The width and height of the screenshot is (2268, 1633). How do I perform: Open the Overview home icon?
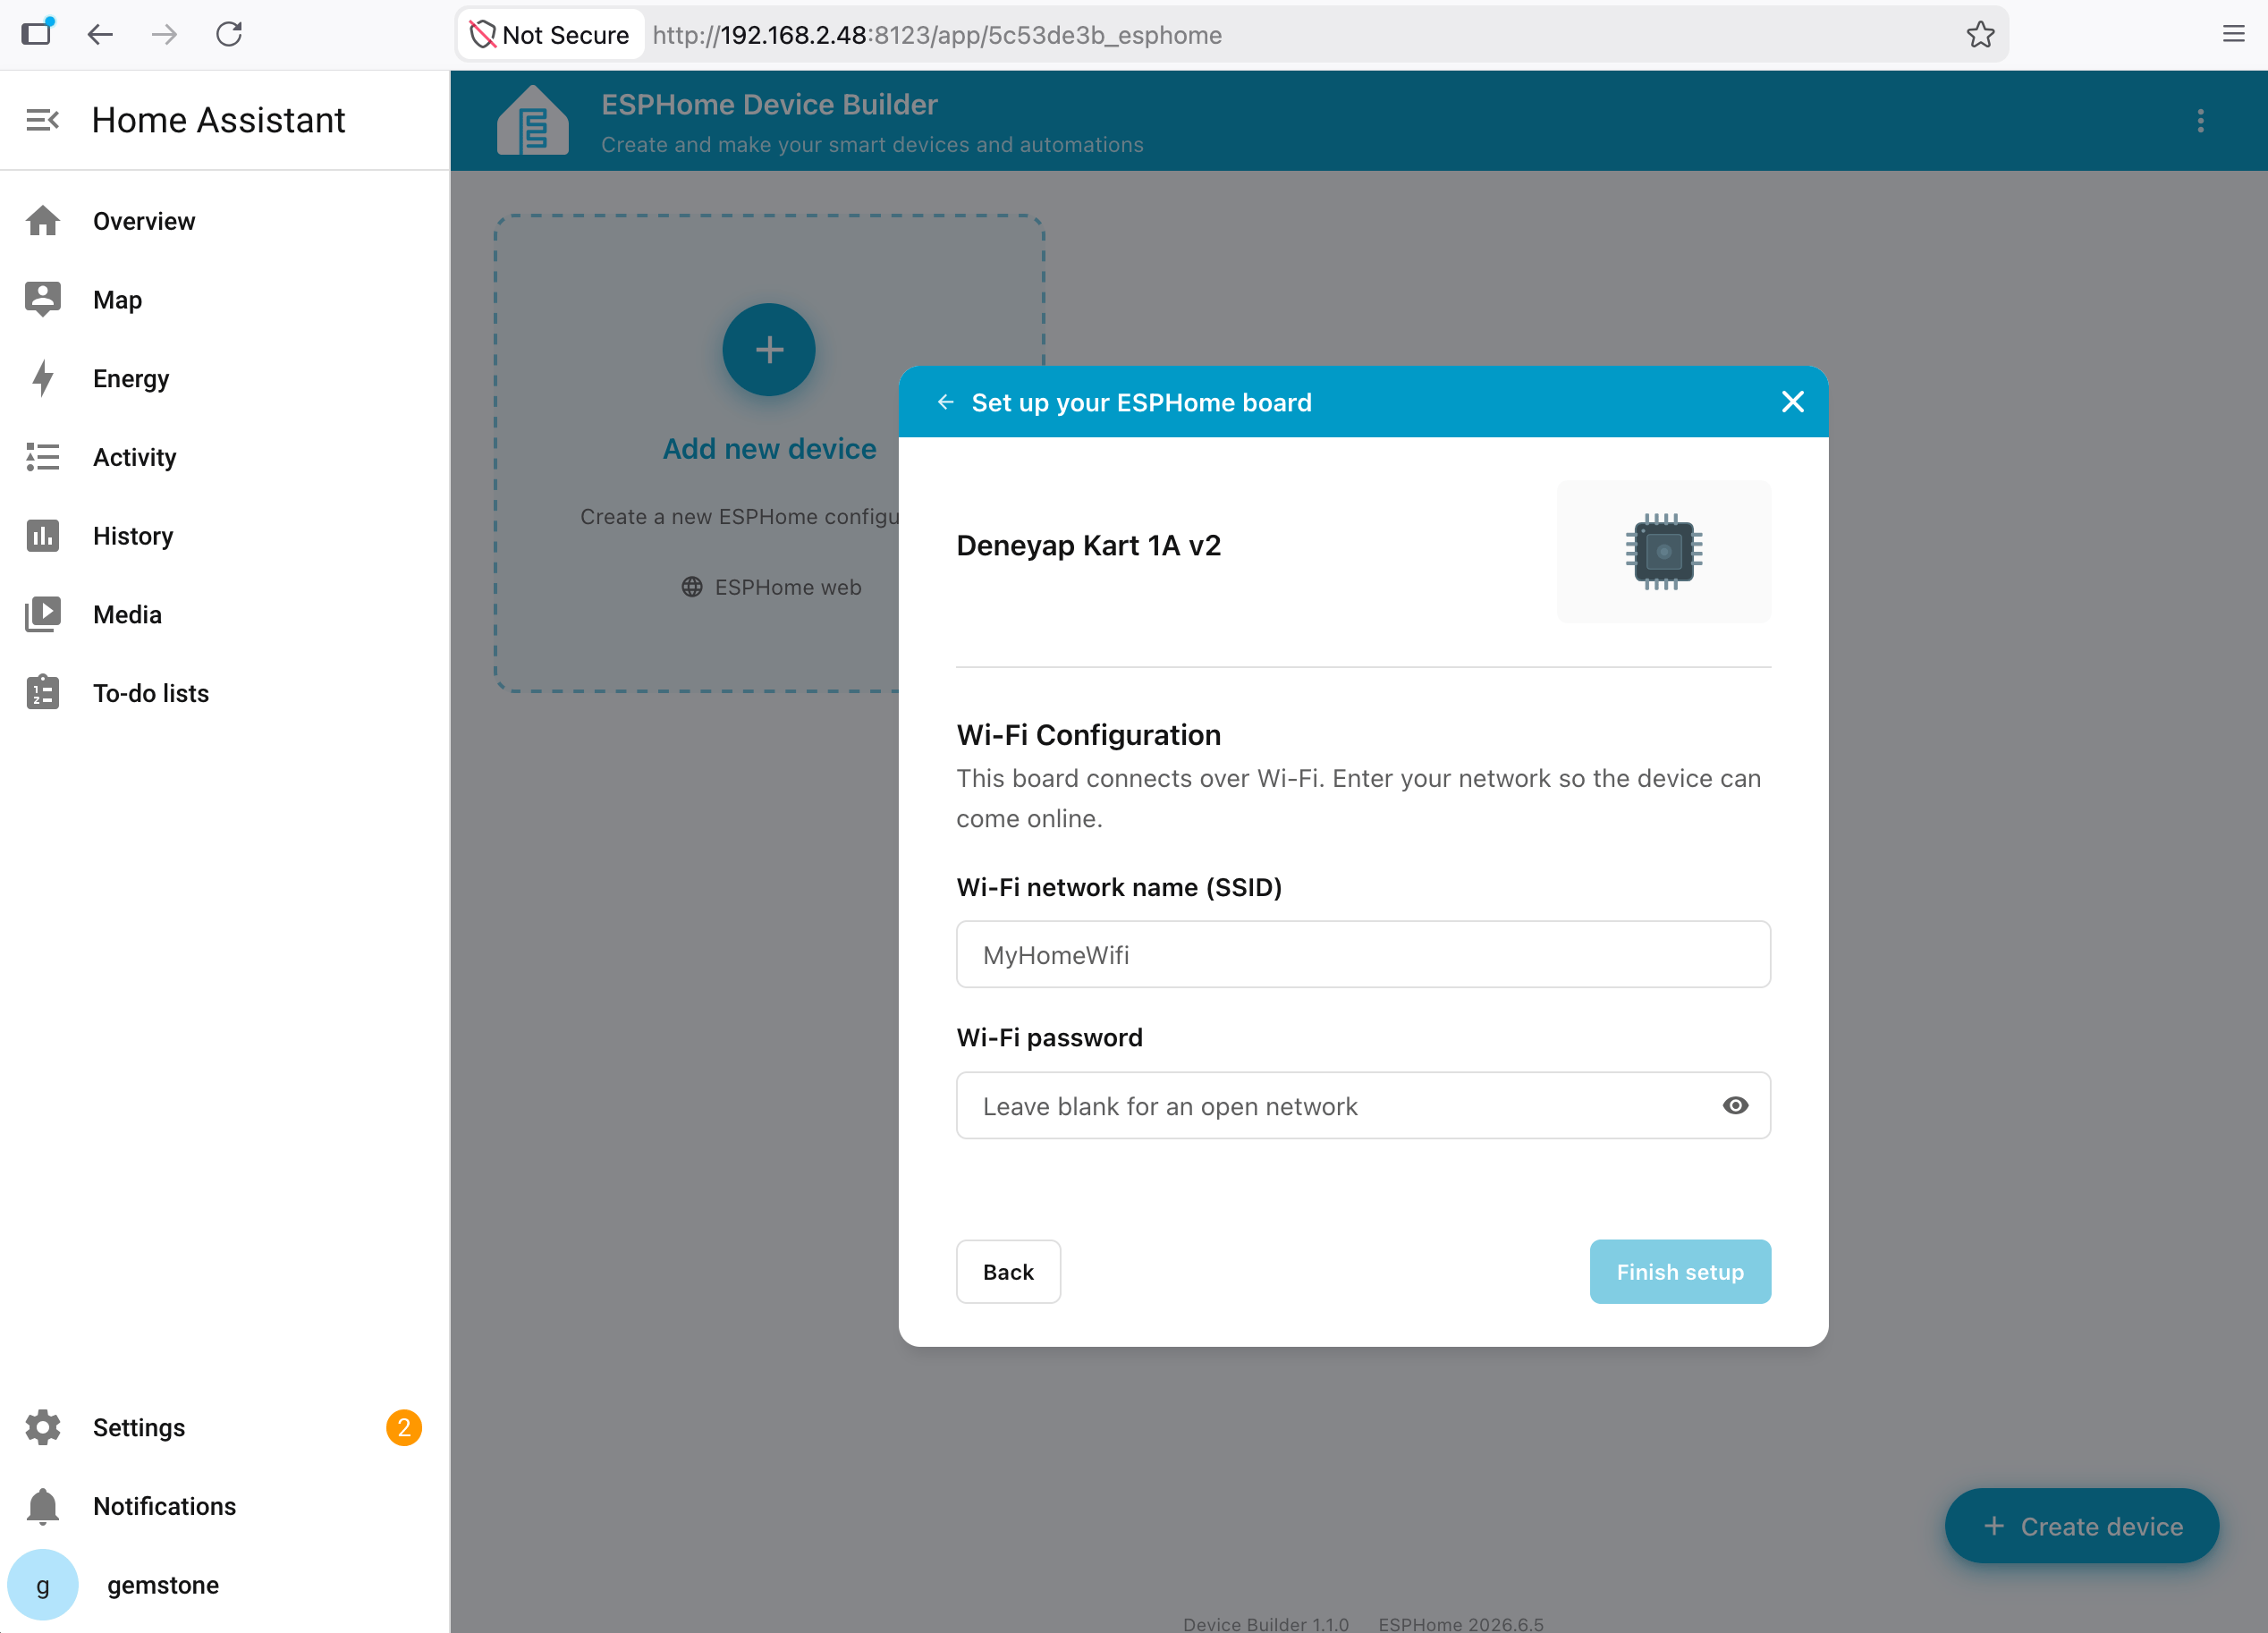coord(43,221)
